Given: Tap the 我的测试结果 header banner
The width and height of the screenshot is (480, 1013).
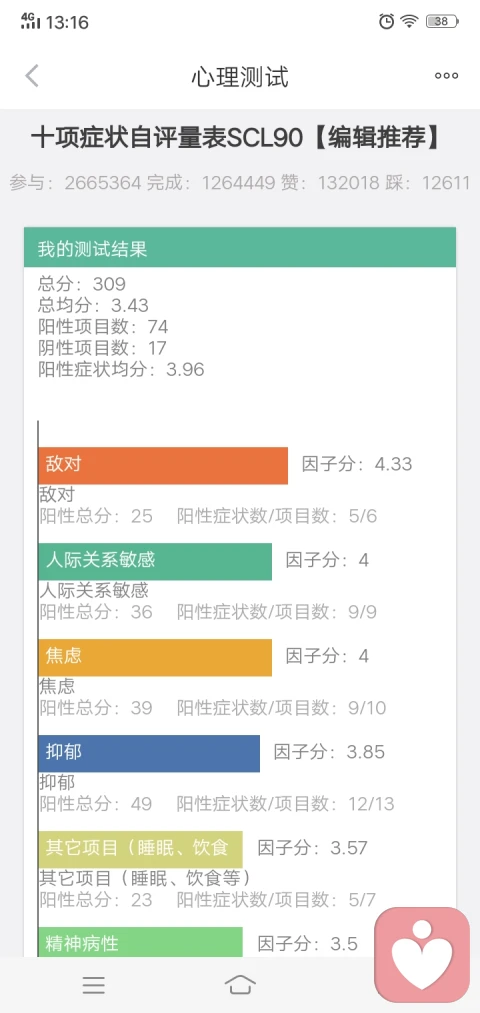Looking at the screenshot, I should click(x=240, y=247).
